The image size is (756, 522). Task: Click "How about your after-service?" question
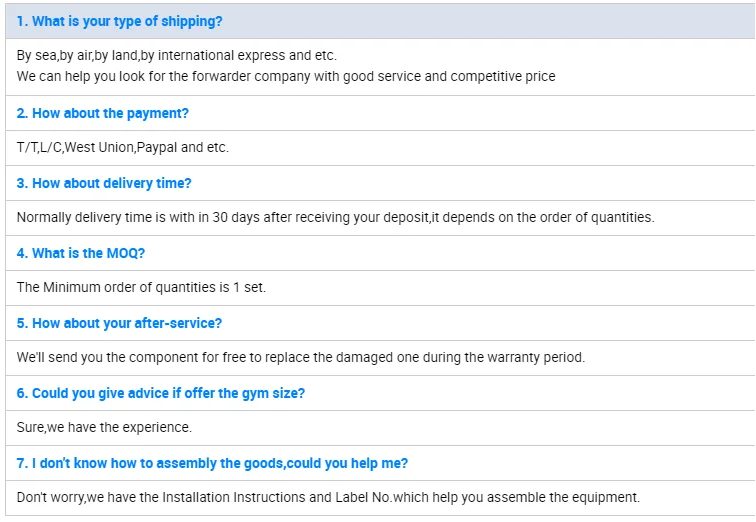click(119, 323)
